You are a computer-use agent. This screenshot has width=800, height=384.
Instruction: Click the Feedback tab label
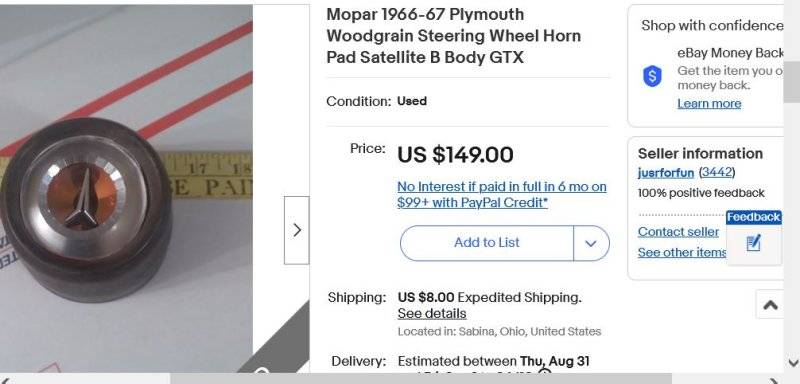[754, 217]
